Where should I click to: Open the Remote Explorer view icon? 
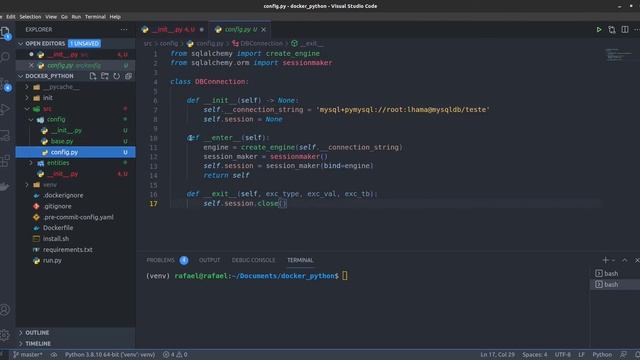pos(5,135)
